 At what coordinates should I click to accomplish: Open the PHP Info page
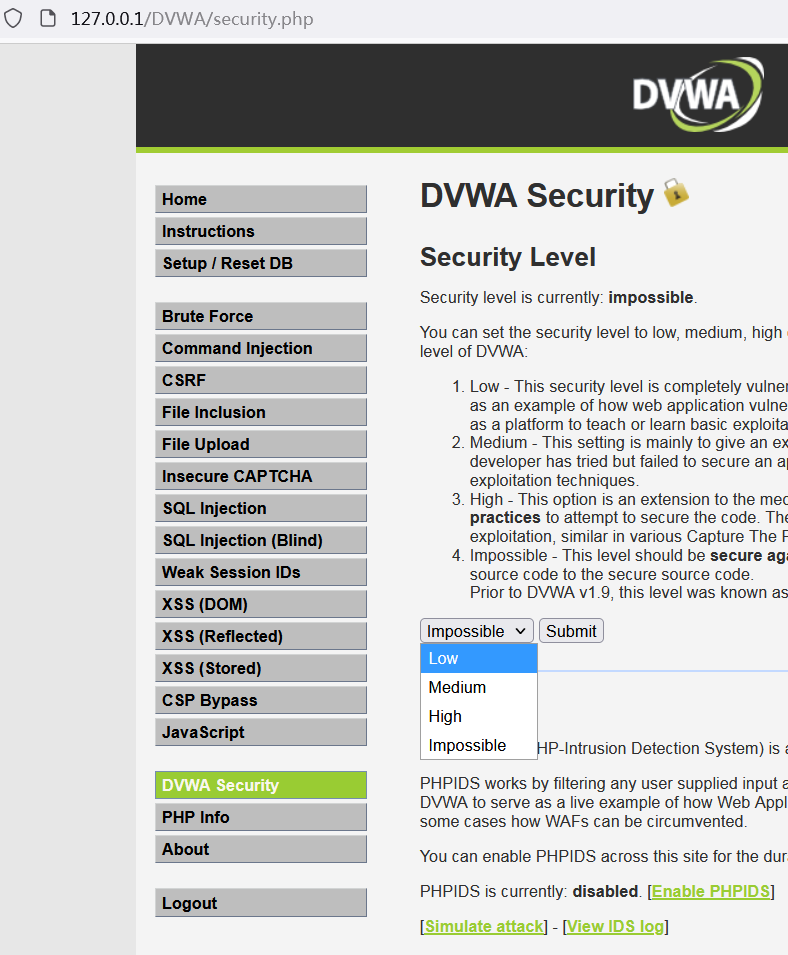[261, 817]
